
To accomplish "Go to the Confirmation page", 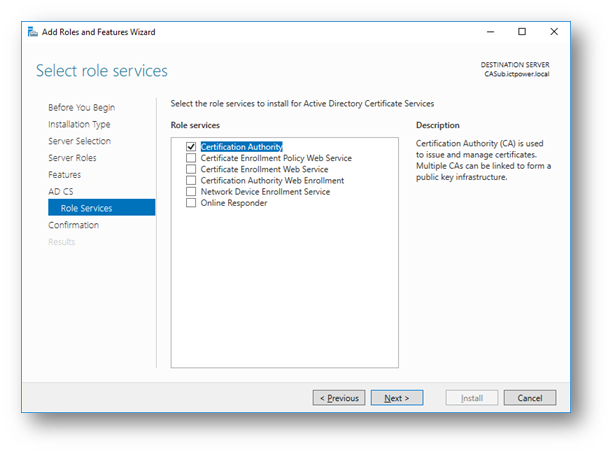I will click(73, 225).
